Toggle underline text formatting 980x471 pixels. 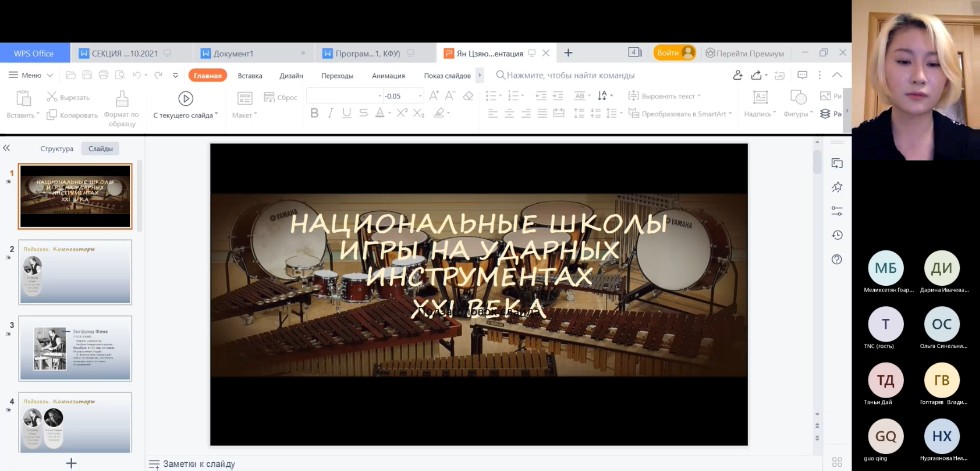tap(346, 113)
